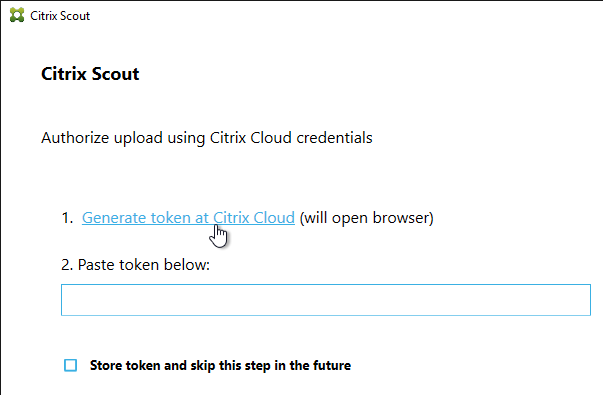Image resolution: width=603 pixels, height=395 pixels.
Task: Click the word credentials in authorize text
Action: pyautogui.click(x=334, y=138)
